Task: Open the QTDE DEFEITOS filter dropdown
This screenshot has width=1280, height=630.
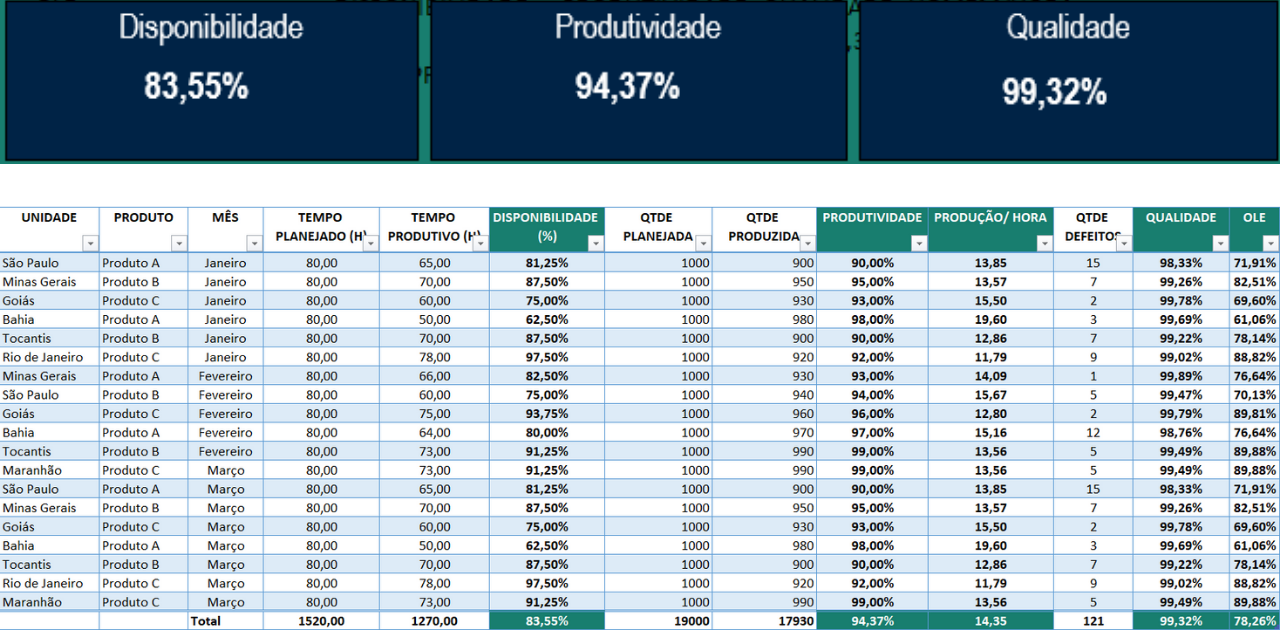Action: click(1123, 243)
